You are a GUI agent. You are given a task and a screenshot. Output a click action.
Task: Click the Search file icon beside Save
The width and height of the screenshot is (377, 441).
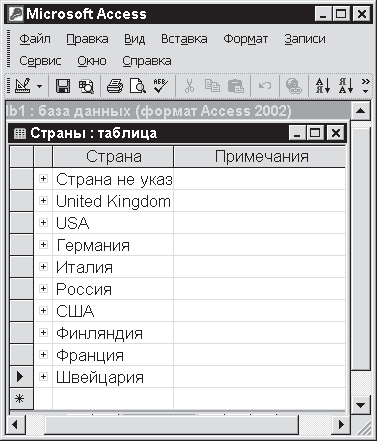pos(86,86)
